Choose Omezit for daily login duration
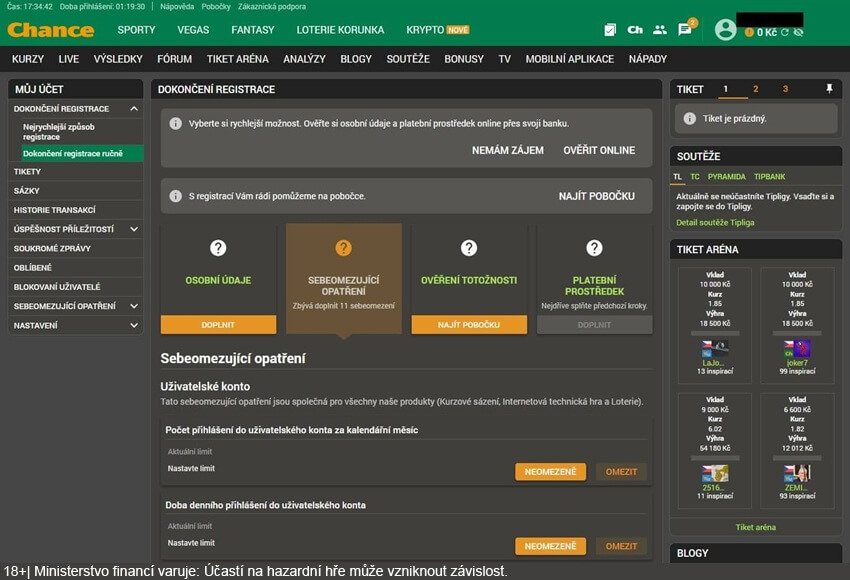850x580 pixels. click(x=621, y=546)
